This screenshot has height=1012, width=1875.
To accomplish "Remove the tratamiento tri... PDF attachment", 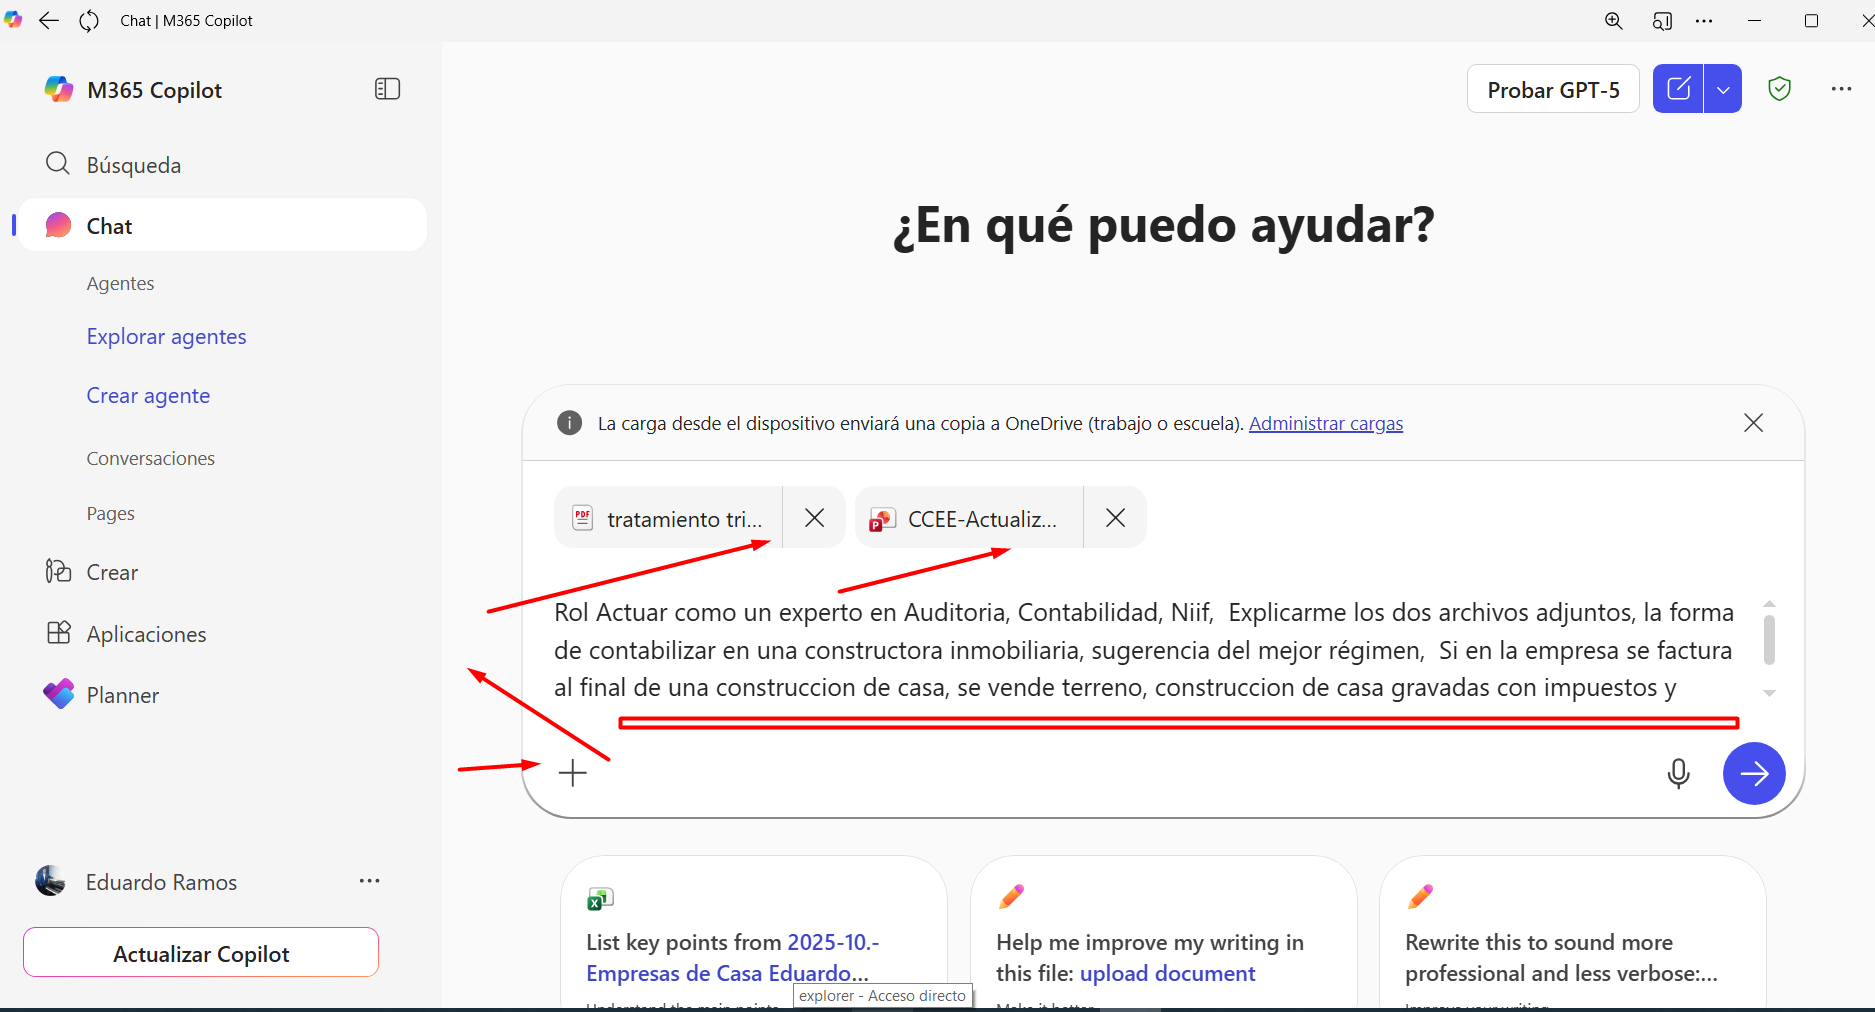I will [x=814, y=518].
